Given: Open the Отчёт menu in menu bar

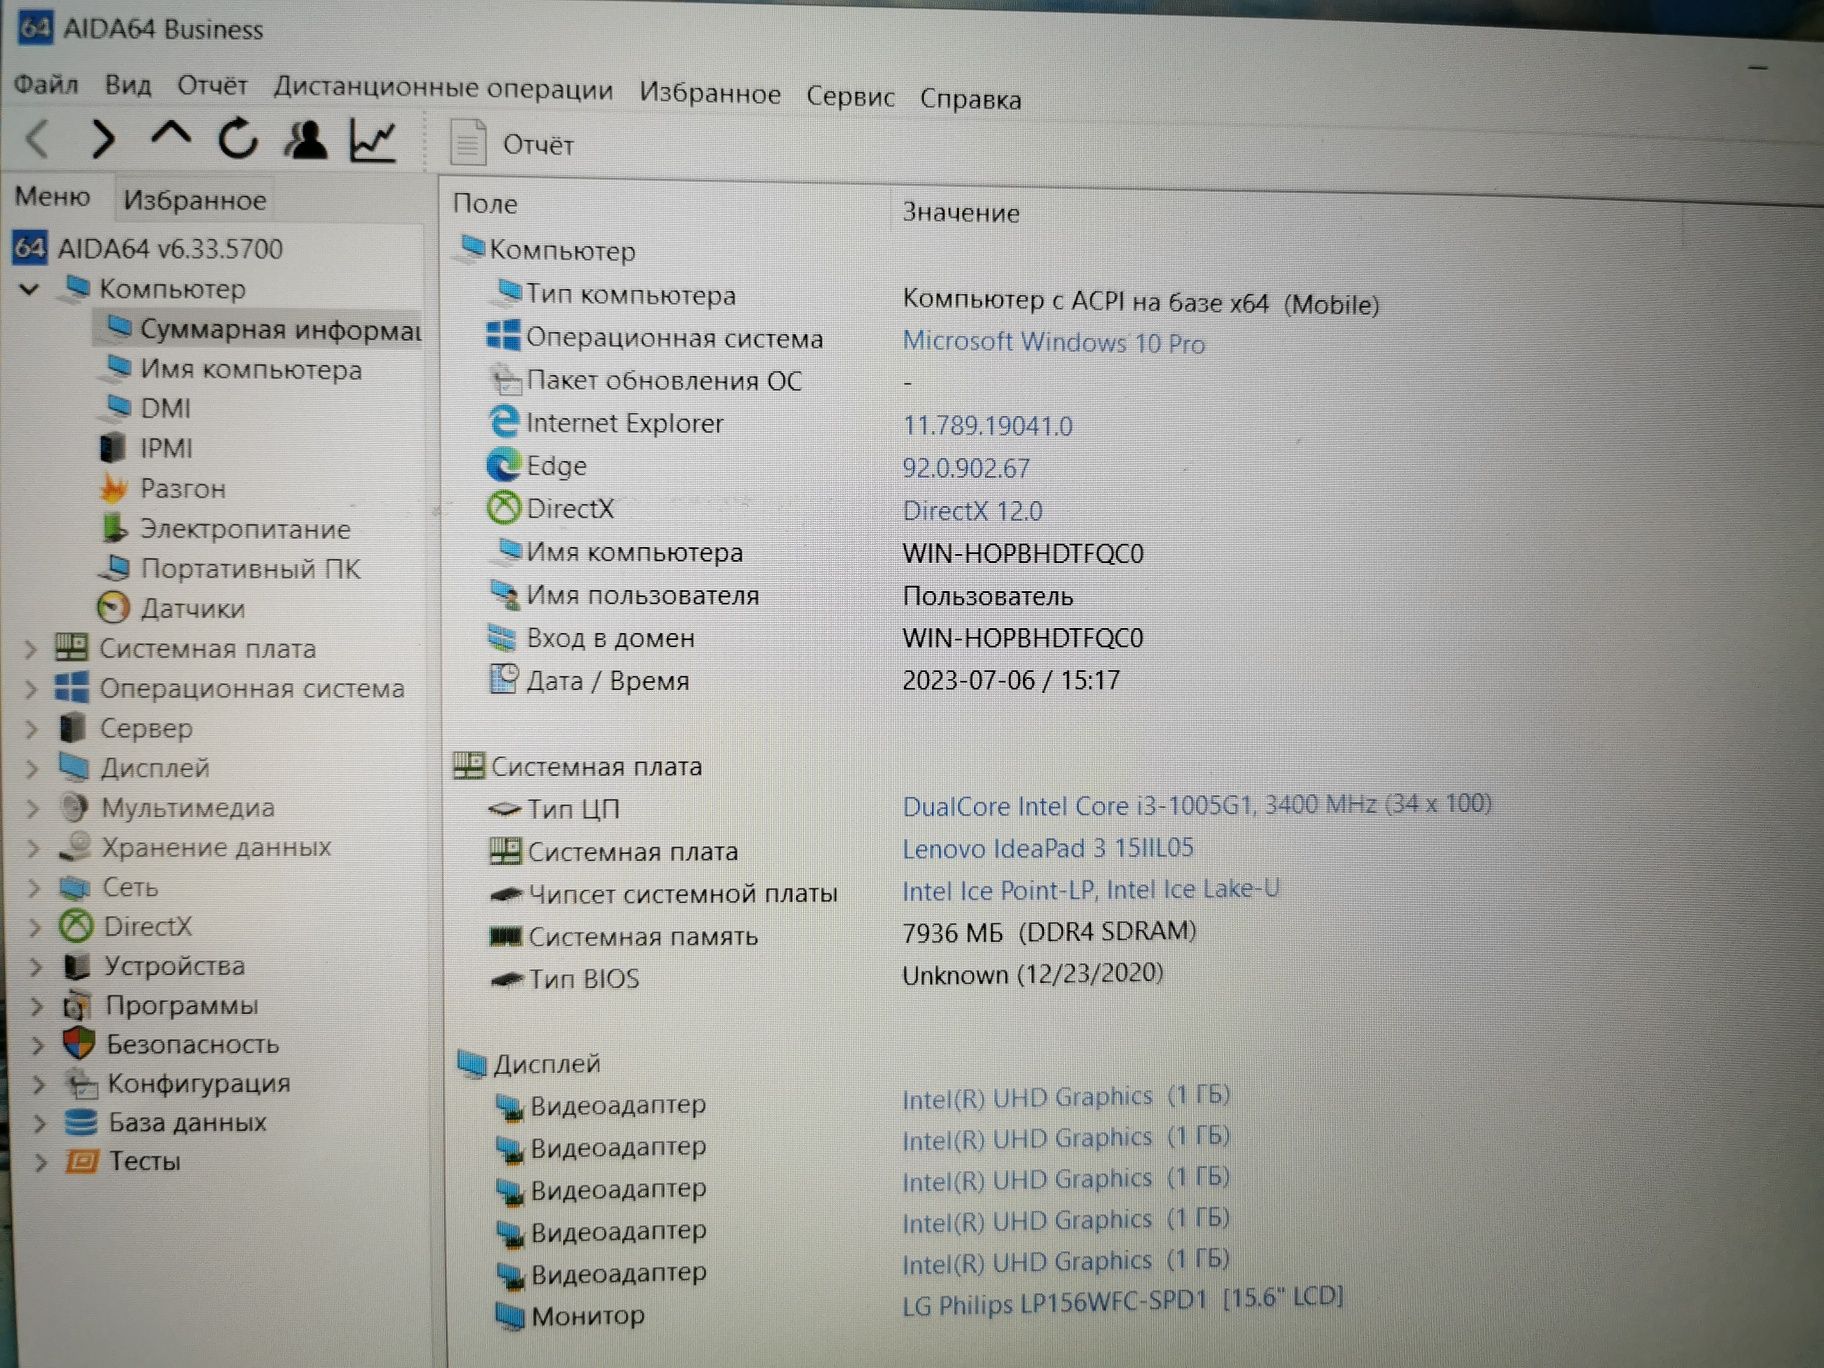Looking at the screenshot, I should [x=212, y=87].
